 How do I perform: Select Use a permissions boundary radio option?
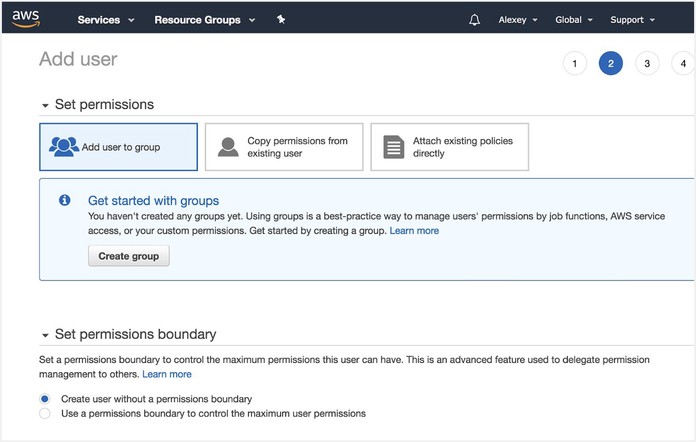(x=44, y=413)
